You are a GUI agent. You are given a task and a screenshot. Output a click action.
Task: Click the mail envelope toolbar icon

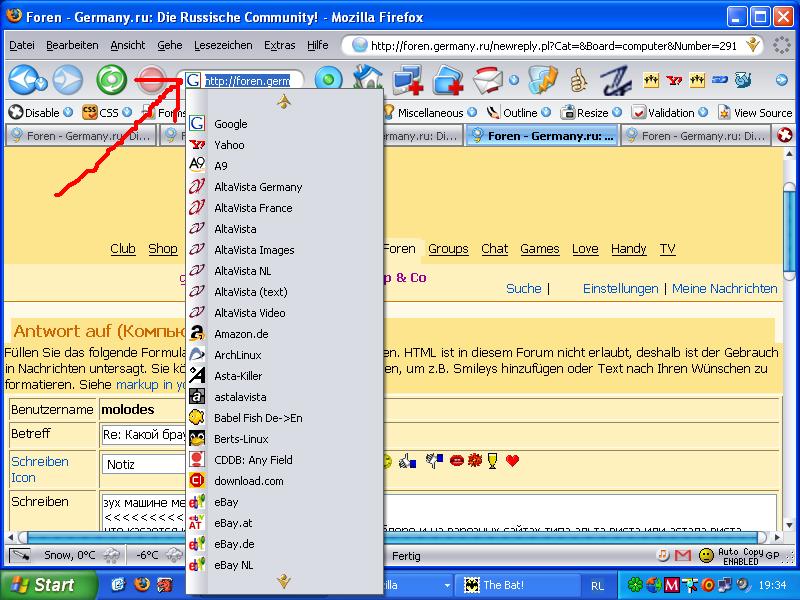[x=488, y=80]
